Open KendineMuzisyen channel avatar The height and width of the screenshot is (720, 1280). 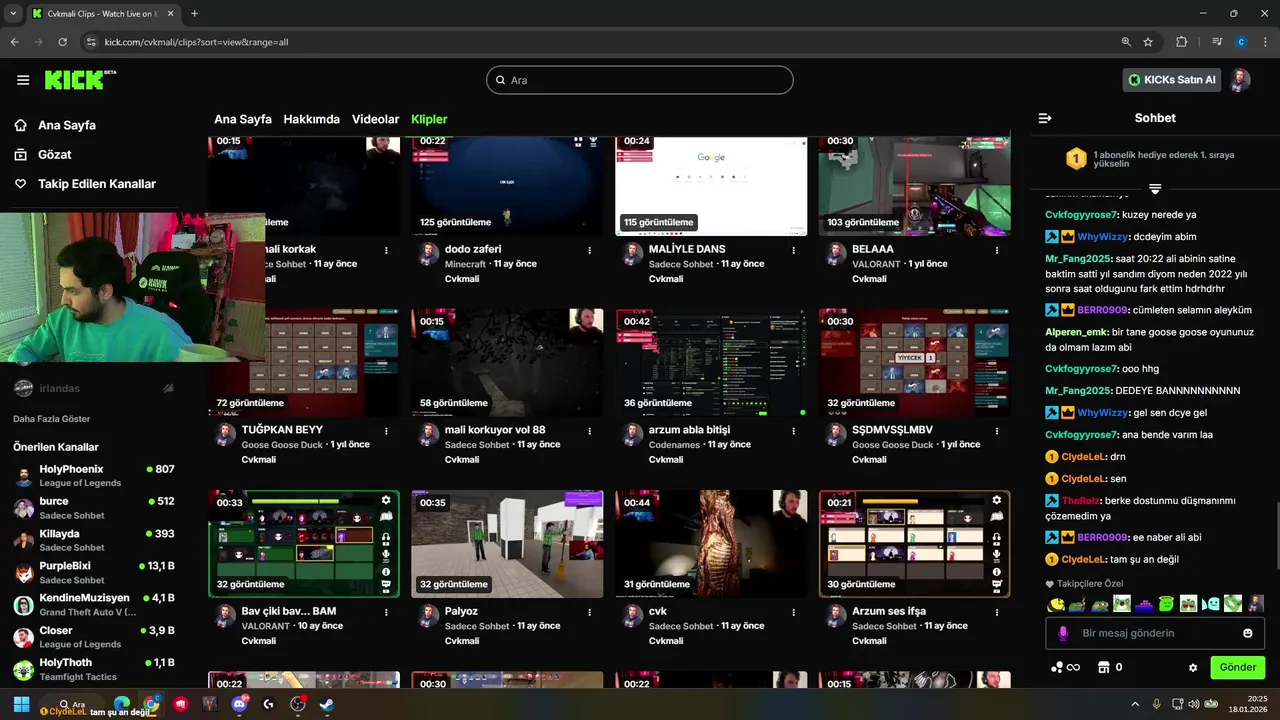[x=23, y=605]
